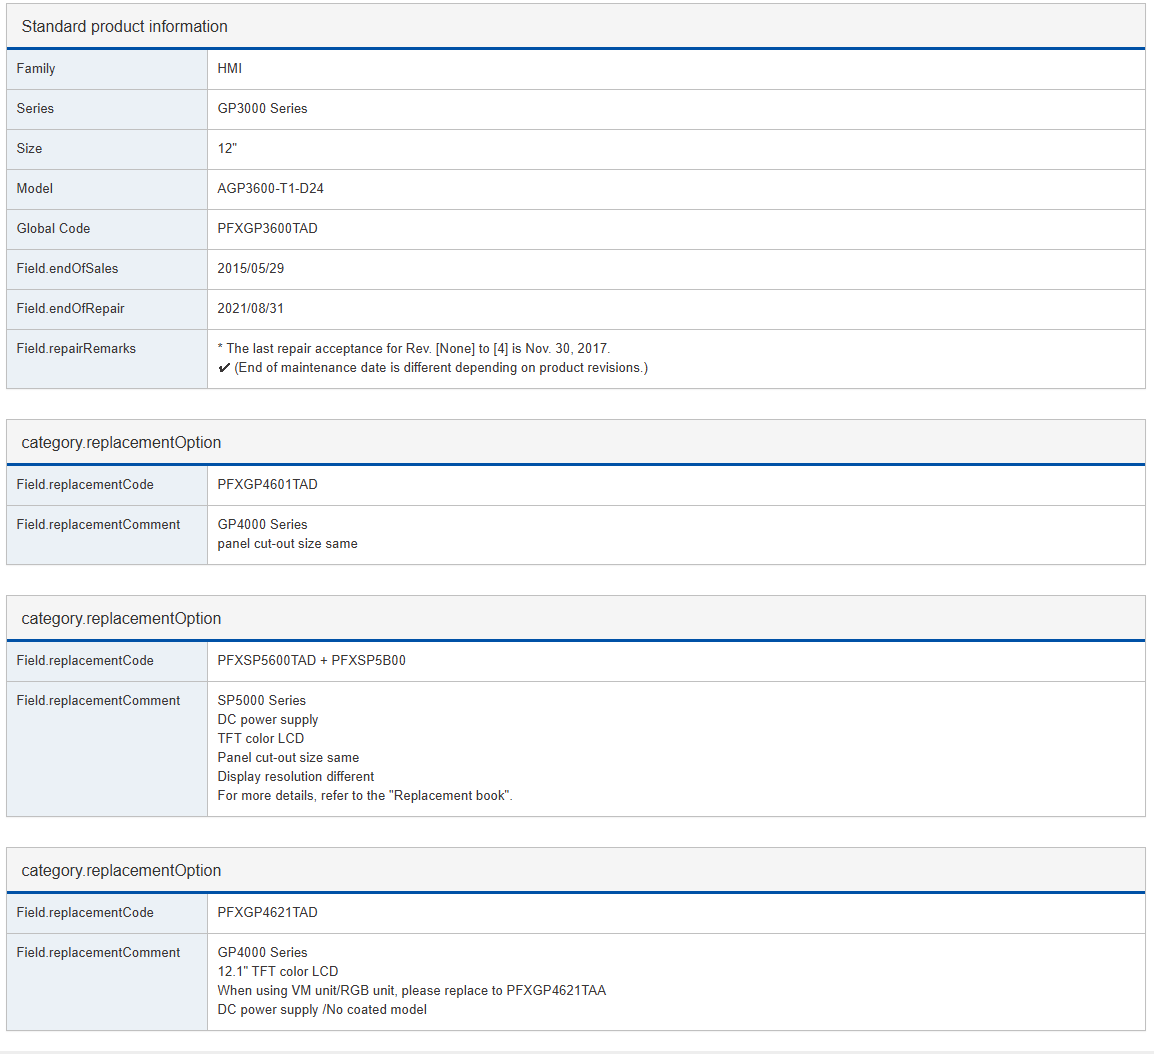Screen dimensions: 1154x1054
Task: Click the "When using VM unit/RGB unit" line
Action: point(412,990)
